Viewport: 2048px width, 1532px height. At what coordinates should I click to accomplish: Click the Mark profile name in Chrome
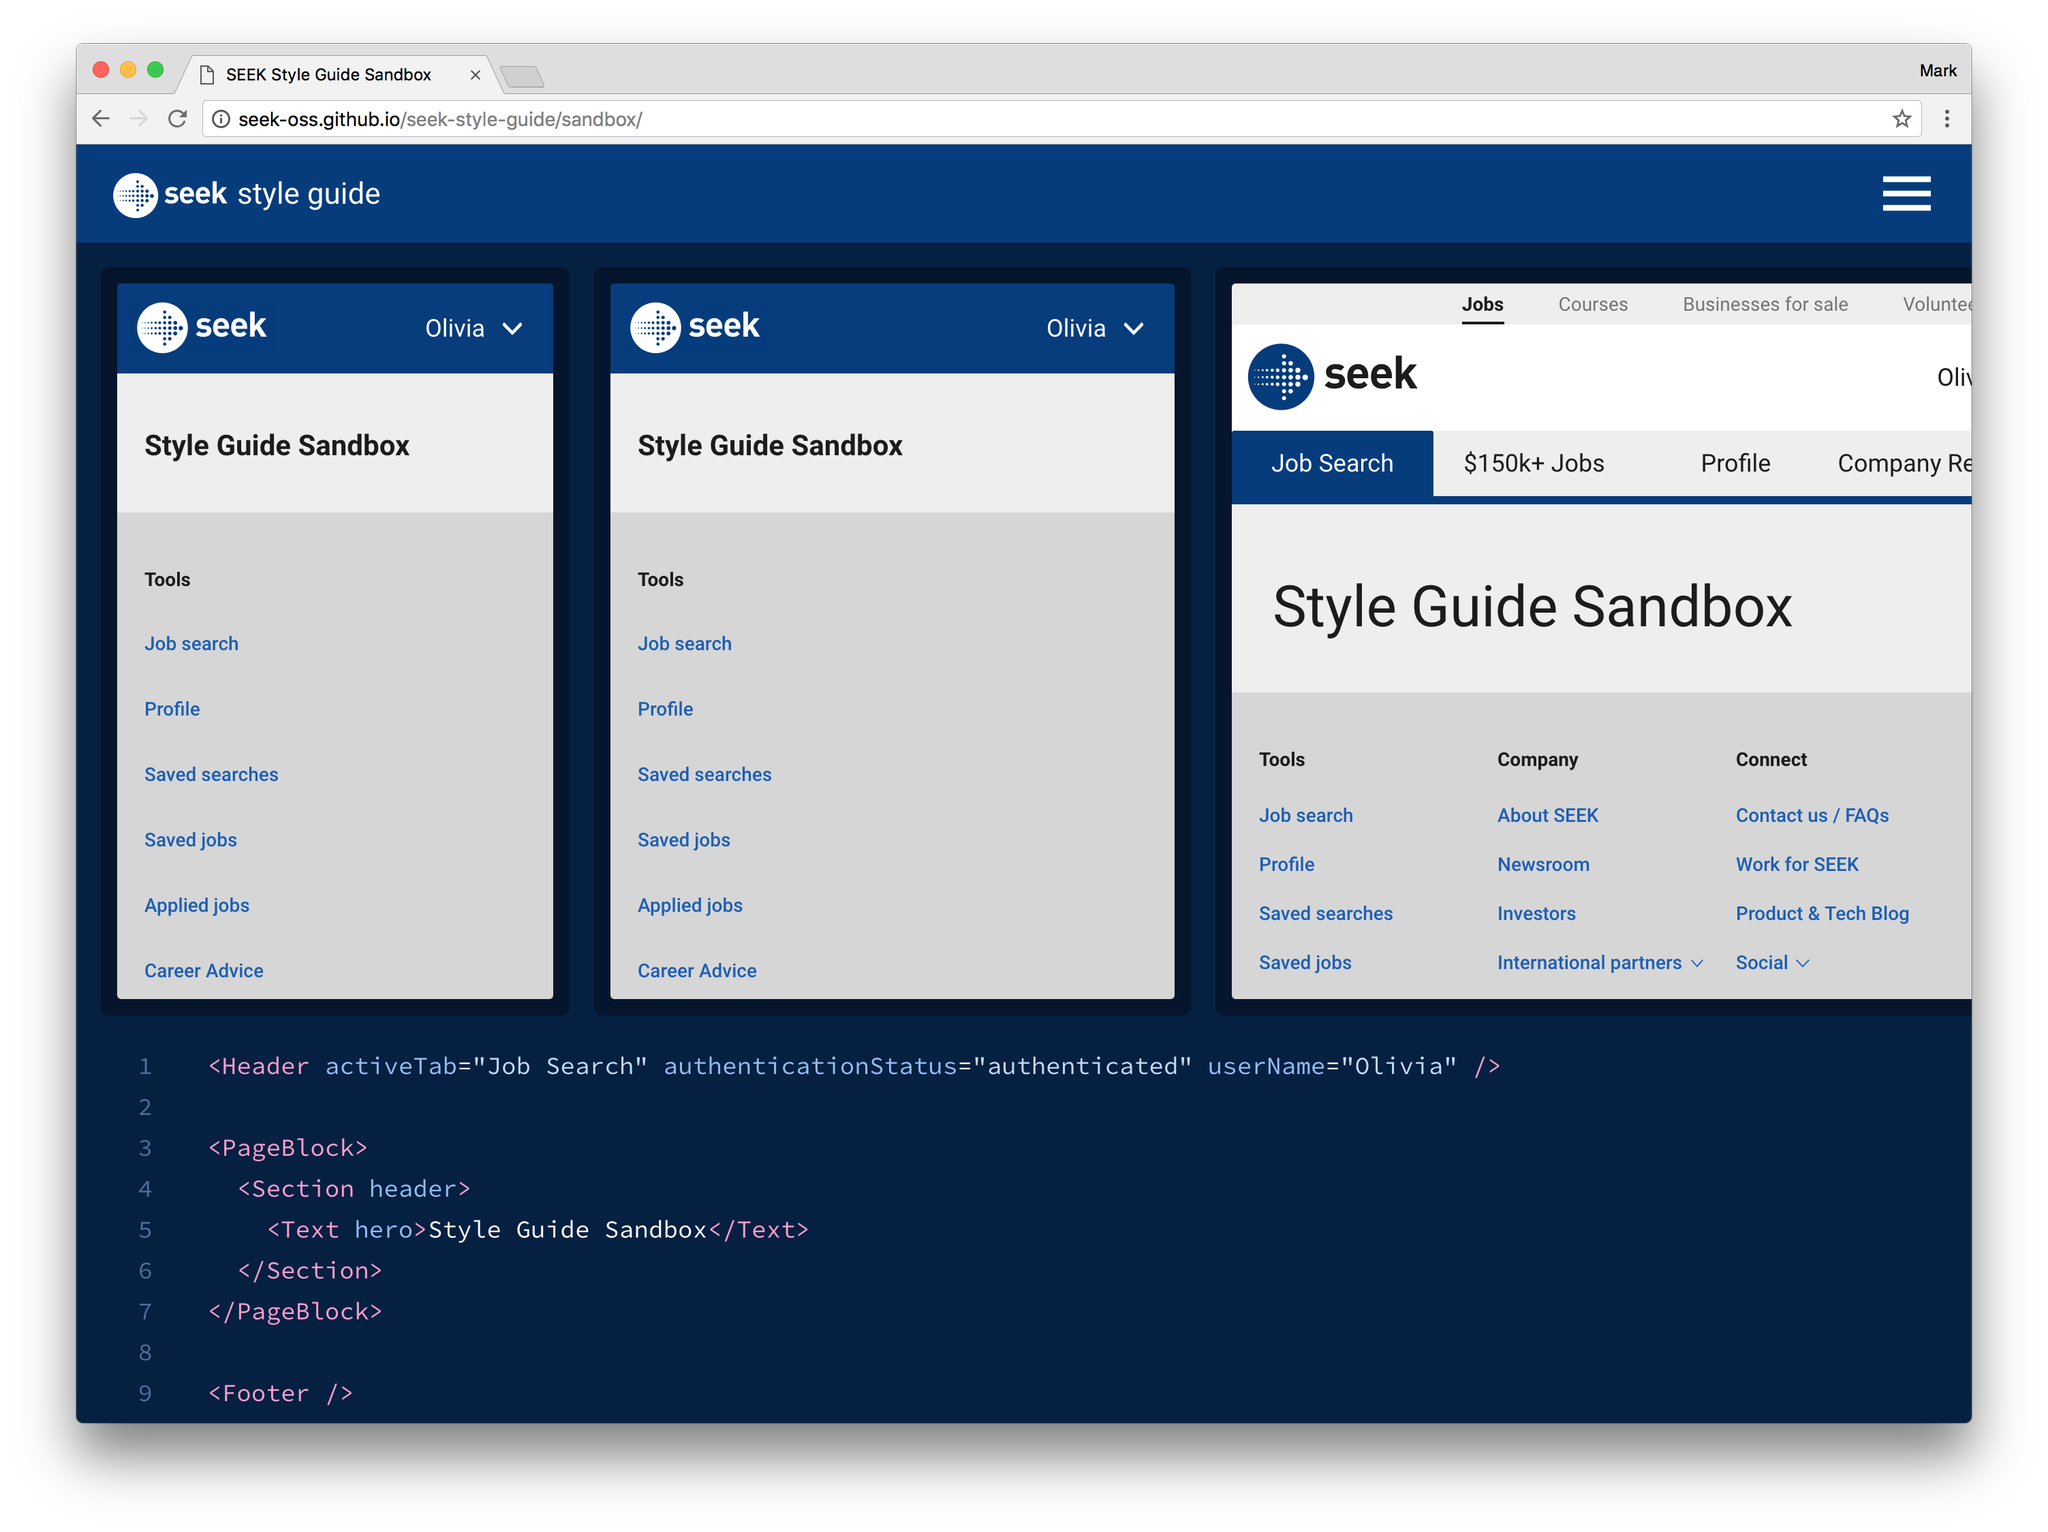(1937, 70)
